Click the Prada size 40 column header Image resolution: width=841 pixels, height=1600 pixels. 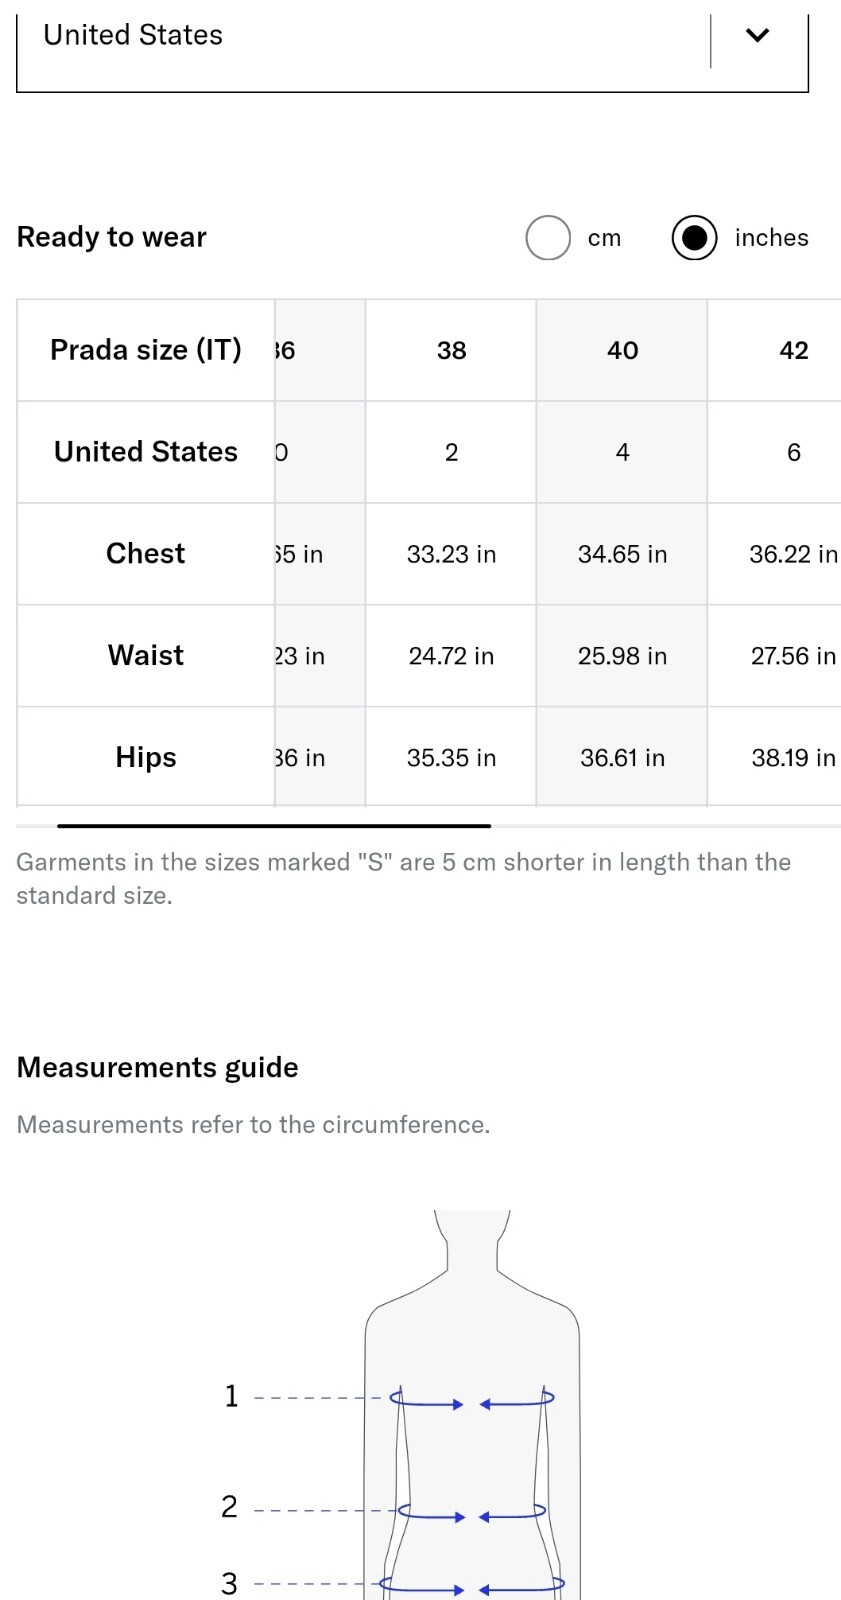(x=622, y=351)
